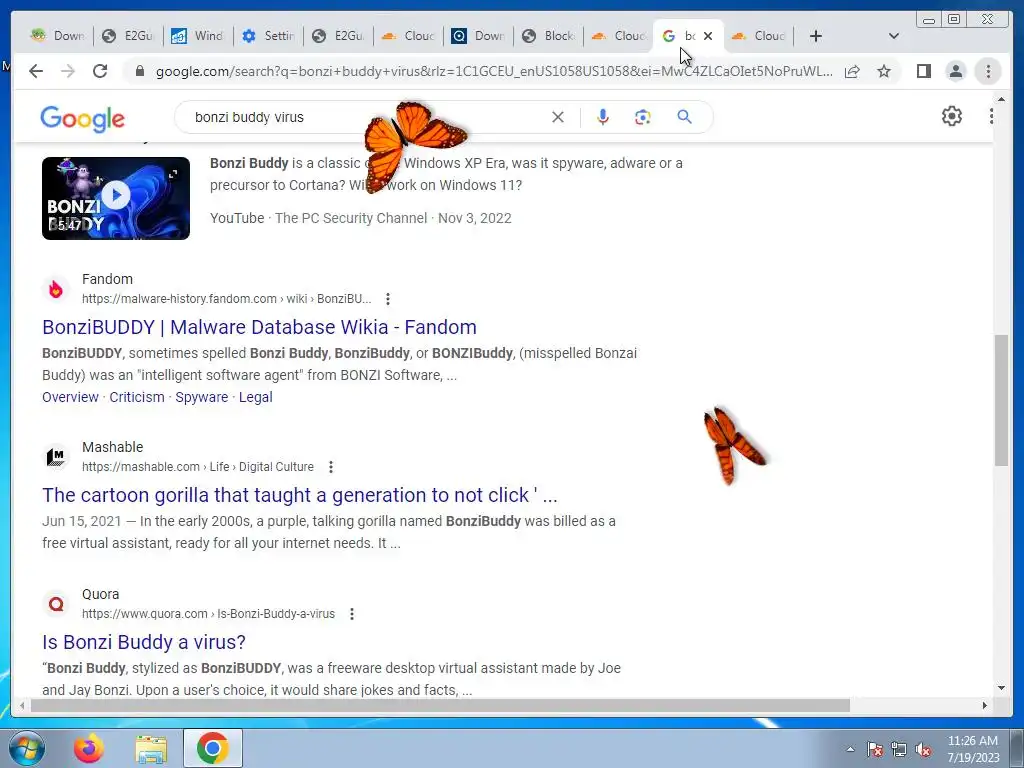Start a voice search with microphone

pyautogui.click(x=603, y=117)
